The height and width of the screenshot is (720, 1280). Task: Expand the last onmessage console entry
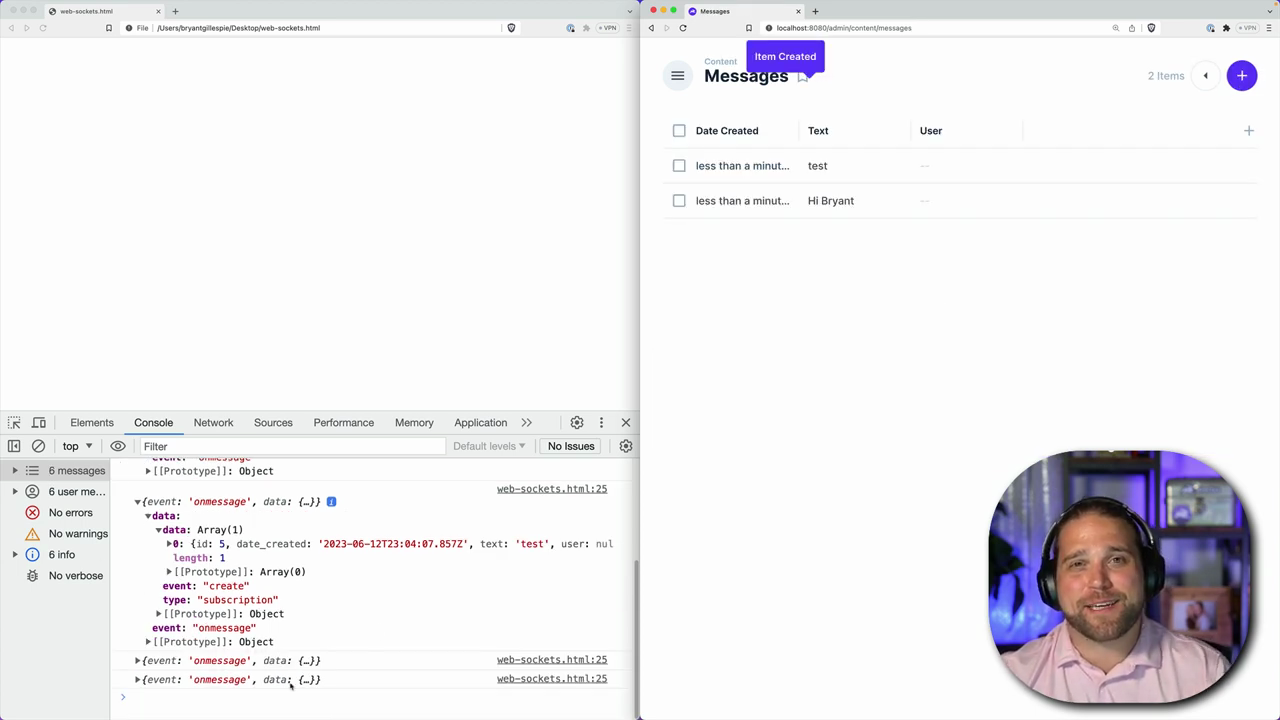[x=137, y=679]
